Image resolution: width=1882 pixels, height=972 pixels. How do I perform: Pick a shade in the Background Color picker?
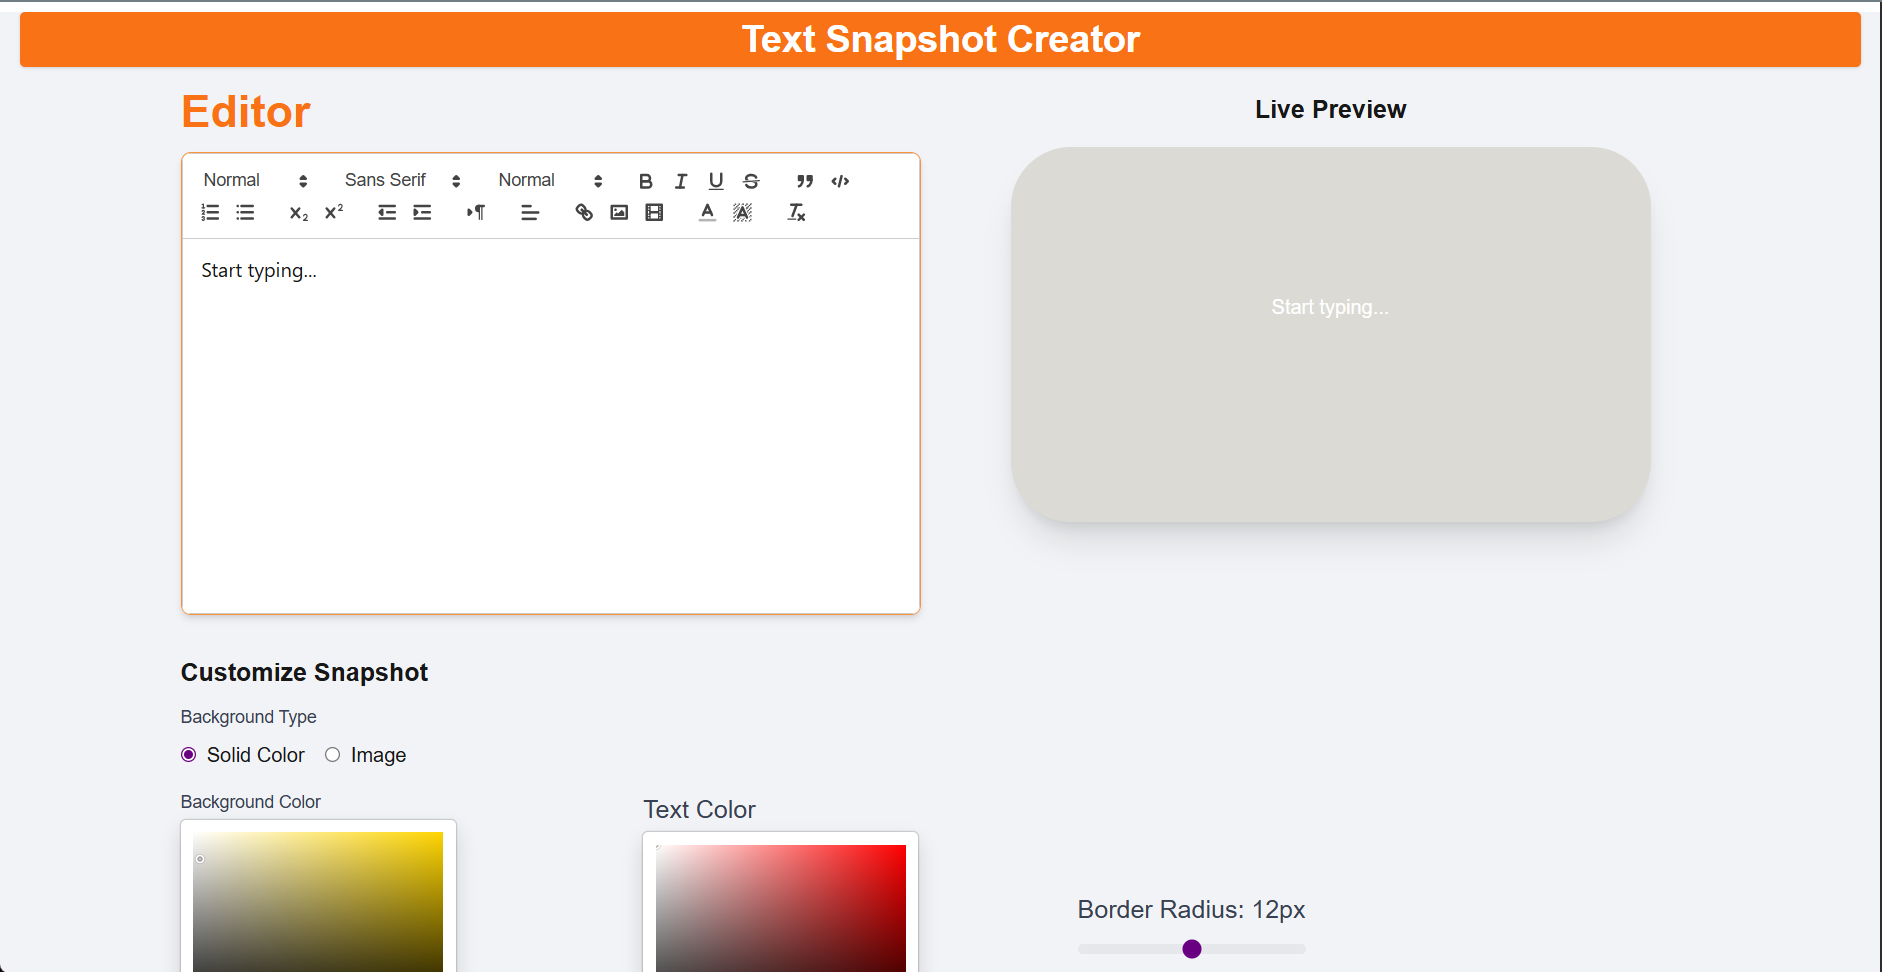[318, 900]
